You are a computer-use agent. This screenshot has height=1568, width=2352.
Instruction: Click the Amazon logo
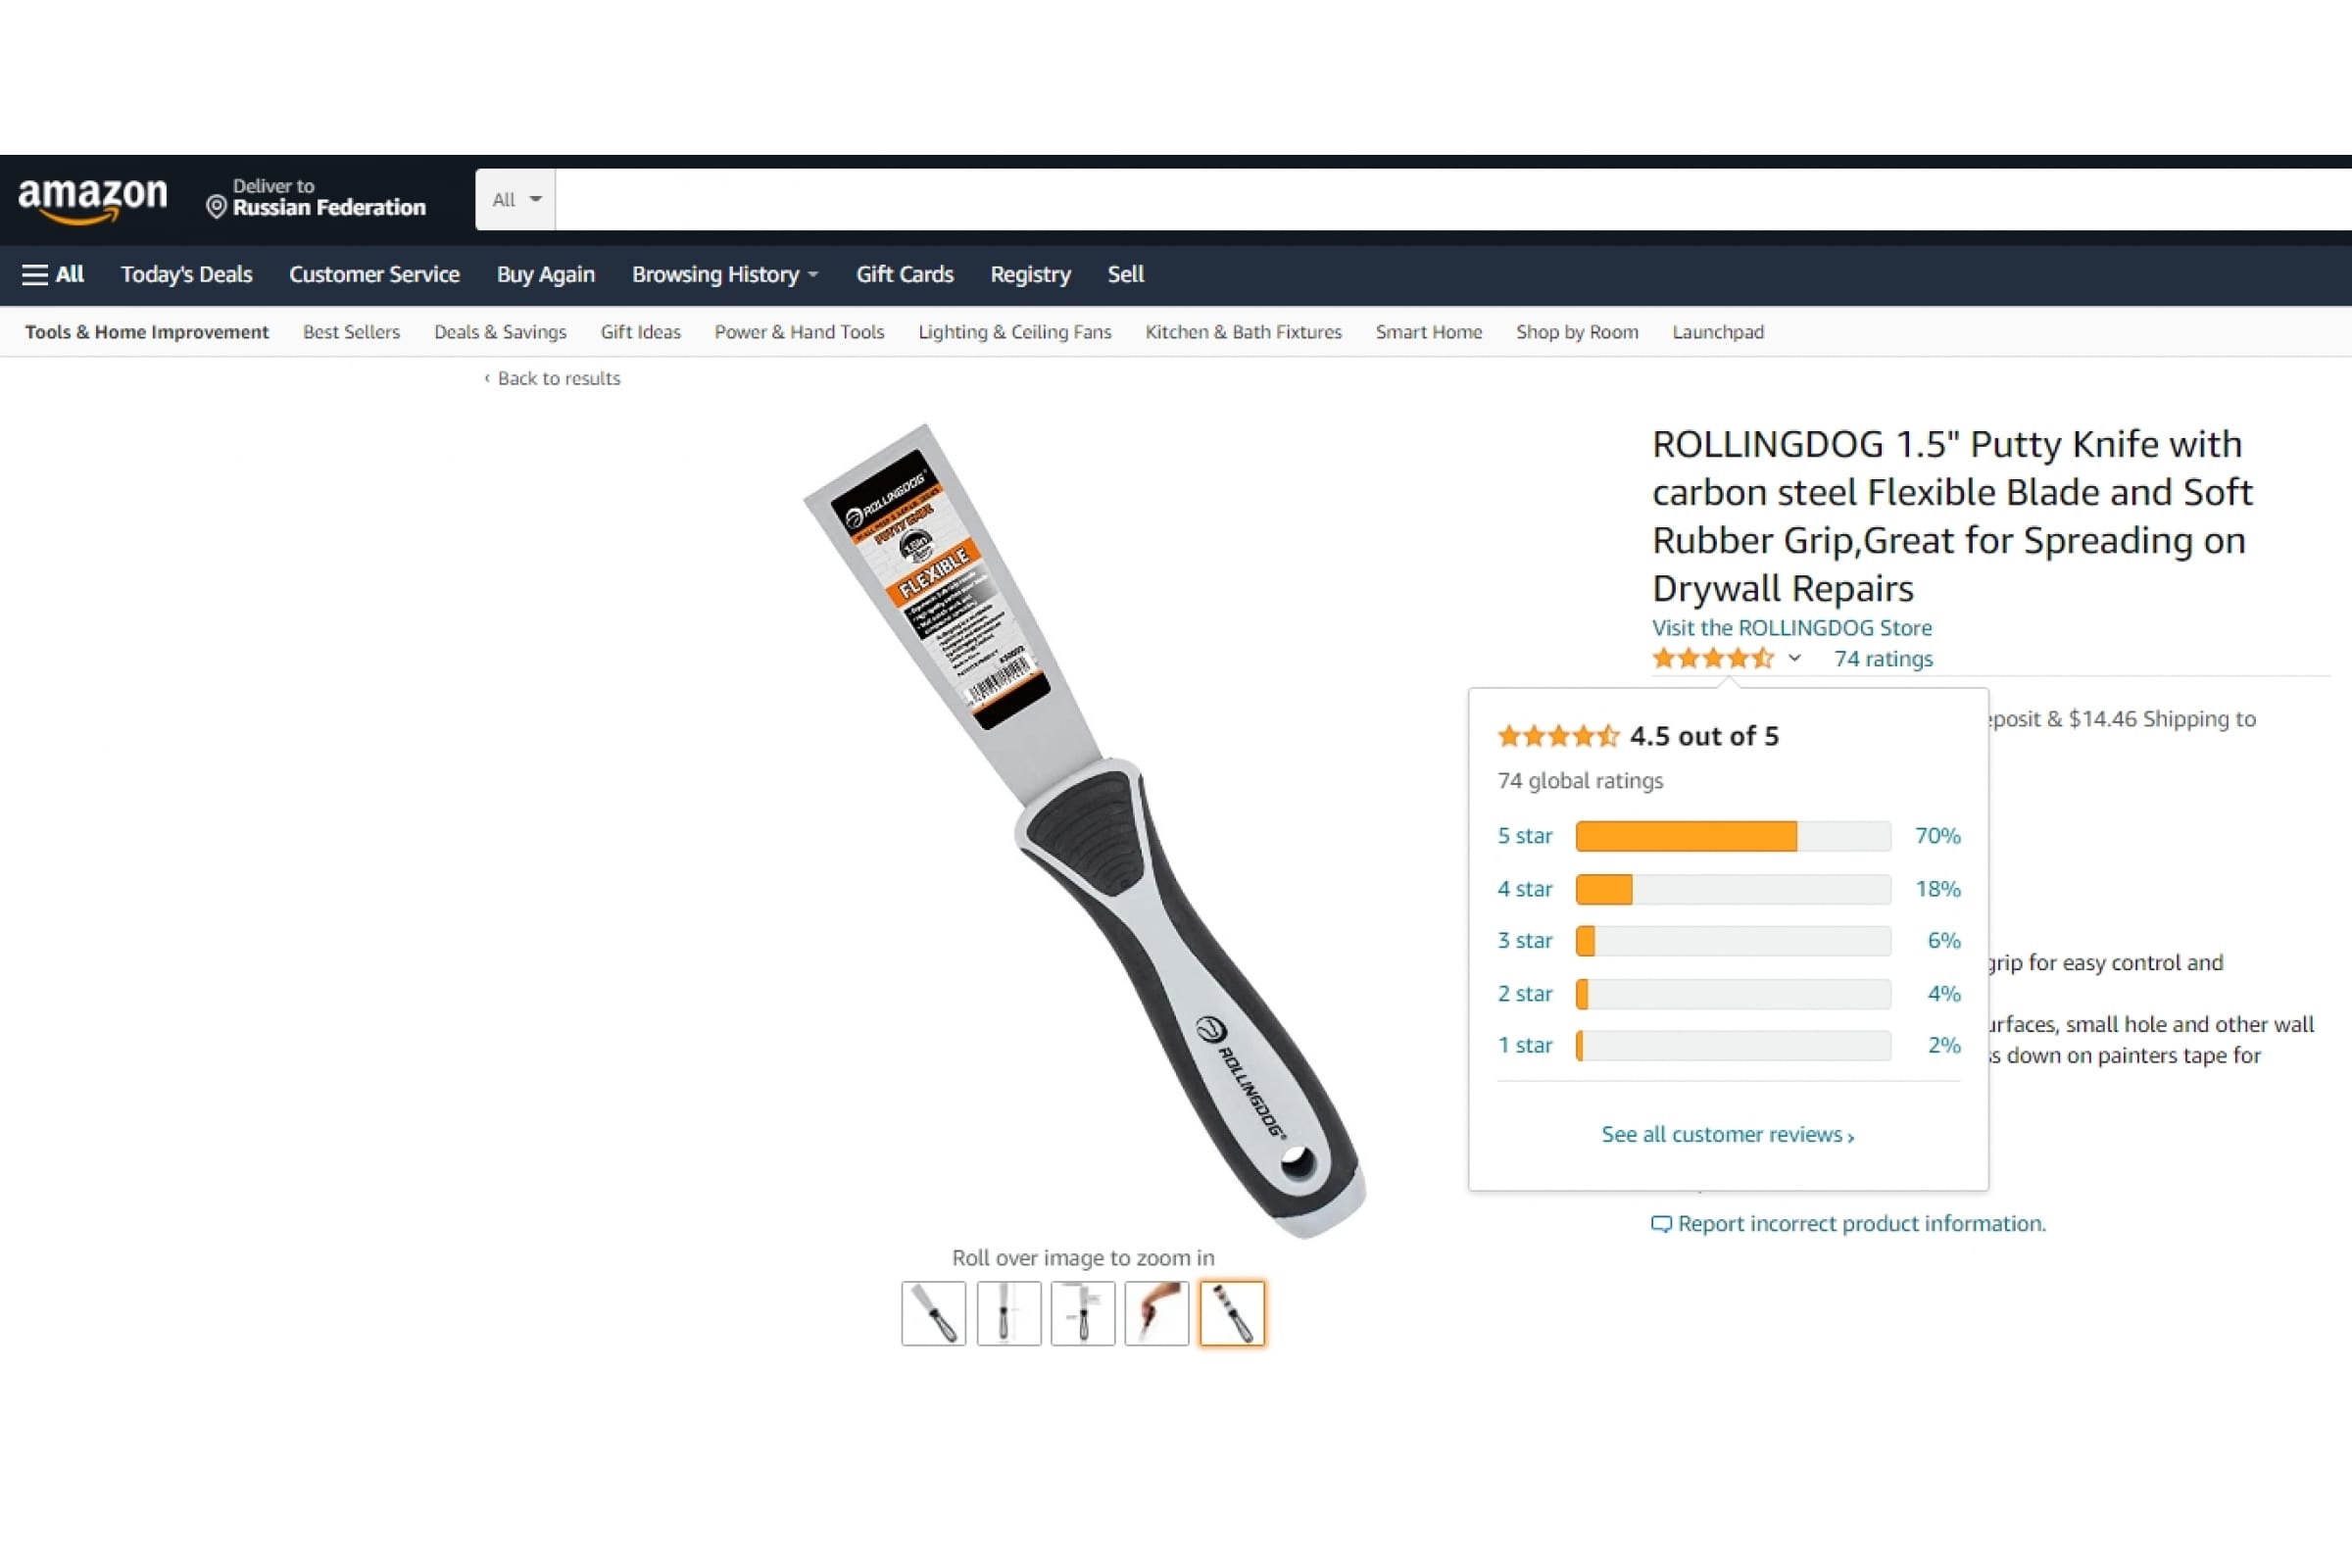93,200
